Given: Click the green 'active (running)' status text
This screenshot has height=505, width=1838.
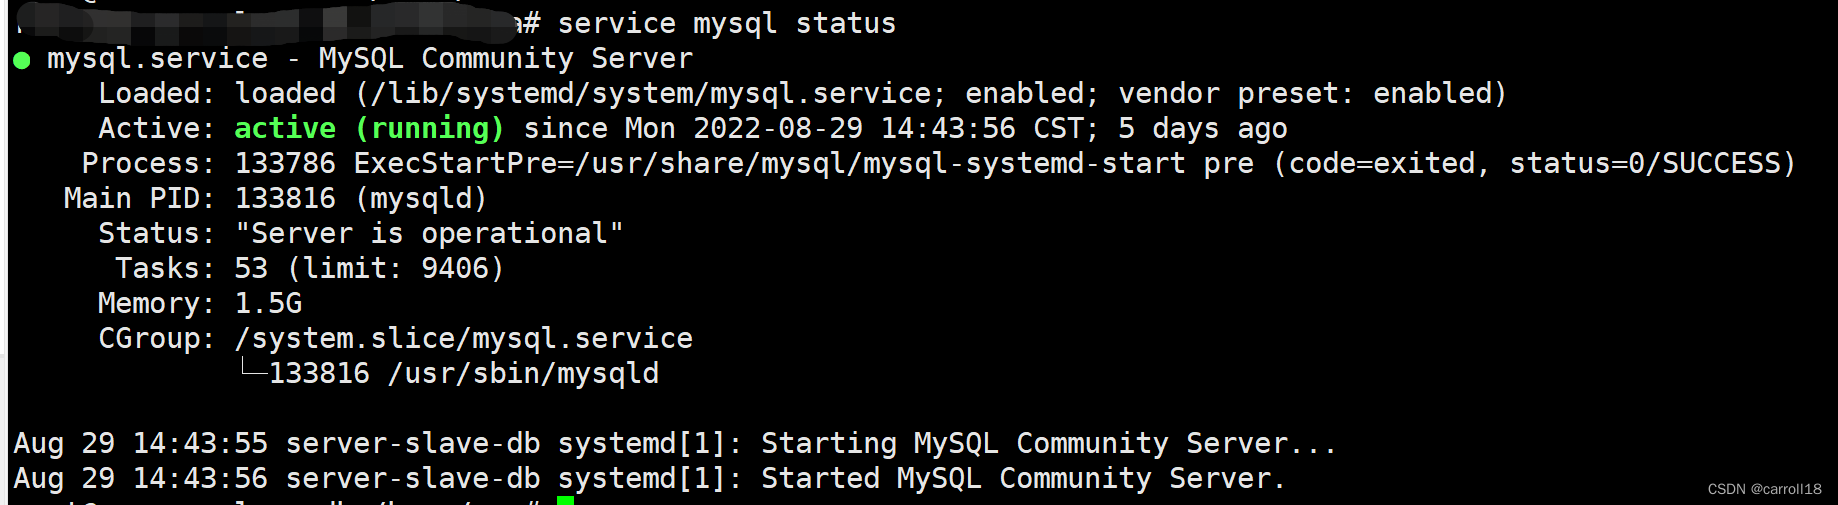Looking at the screenshot, I should [x=368, y=128].
